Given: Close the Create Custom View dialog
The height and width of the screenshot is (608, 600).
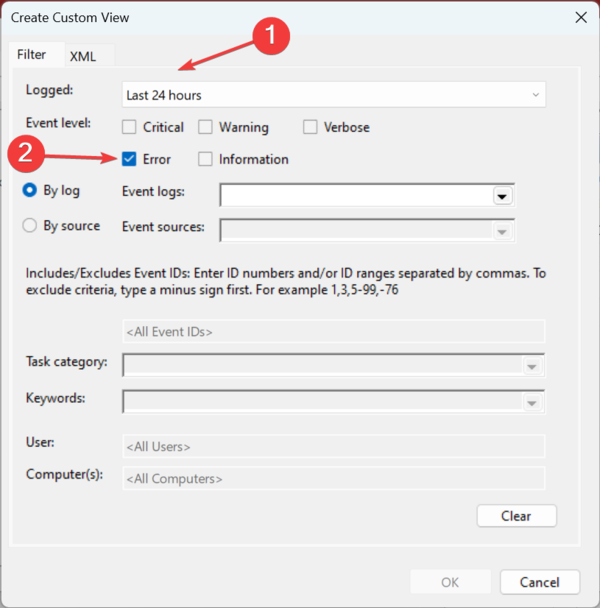Looking at the screenshot, I should (581, 17).
